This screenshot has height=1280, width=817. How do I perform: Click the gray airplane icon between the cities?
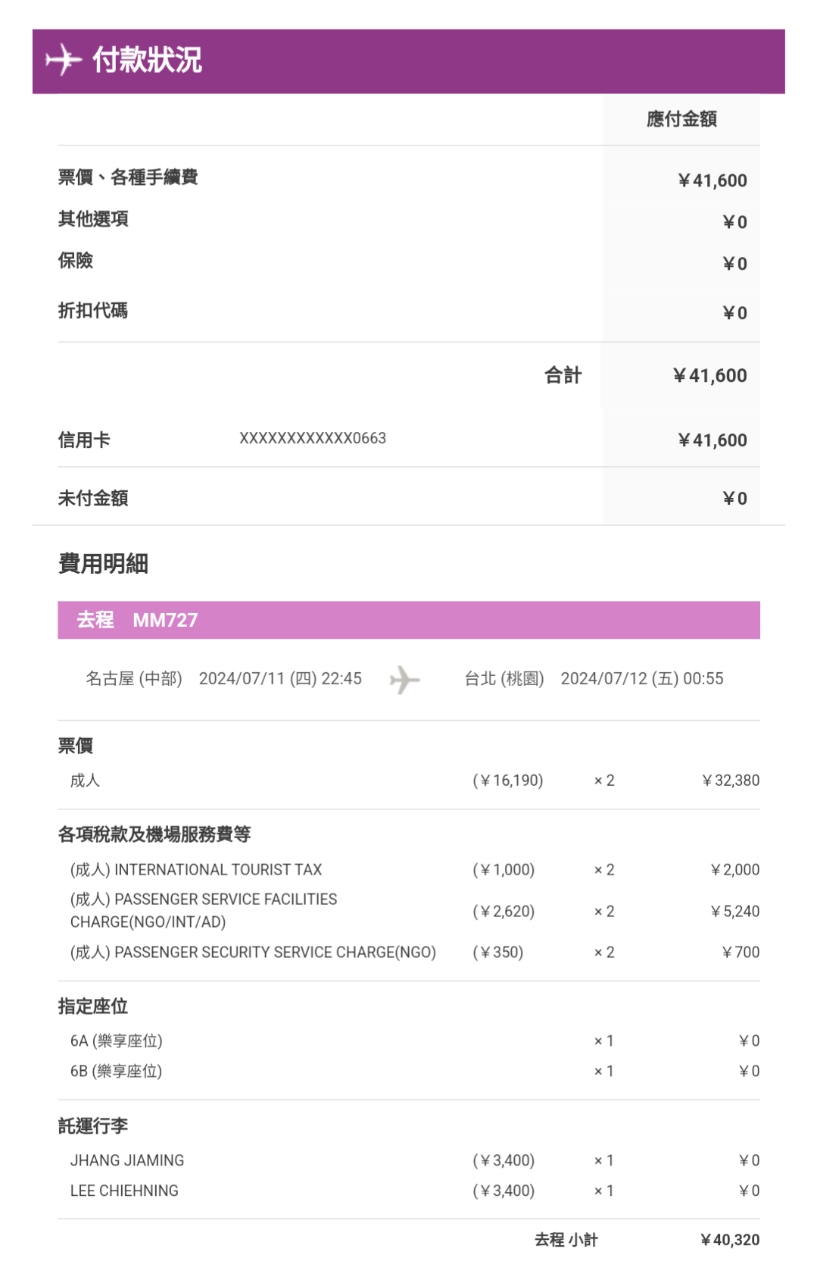click(404, 680)
